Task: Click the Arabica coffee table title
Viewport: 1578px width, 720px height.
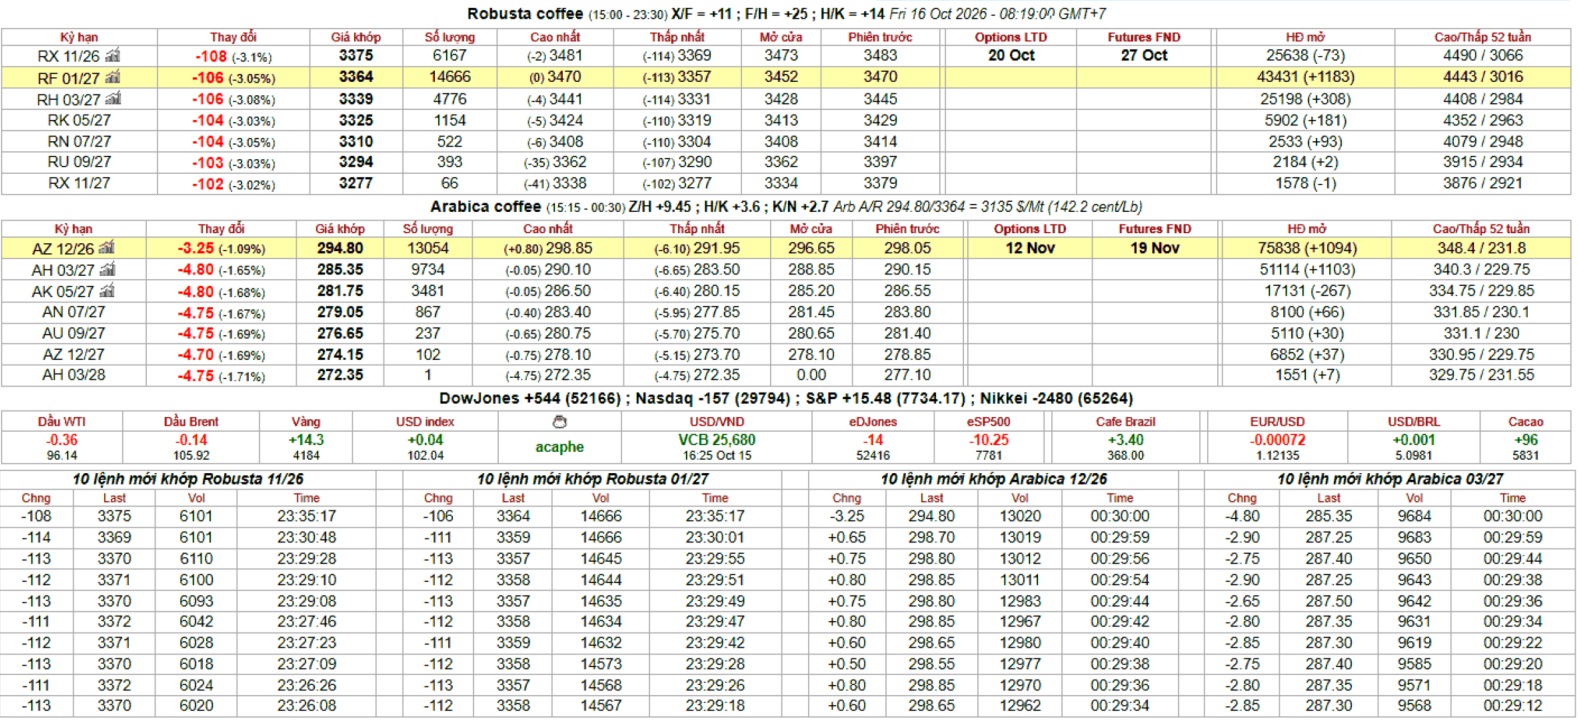Action: [485, 207]
